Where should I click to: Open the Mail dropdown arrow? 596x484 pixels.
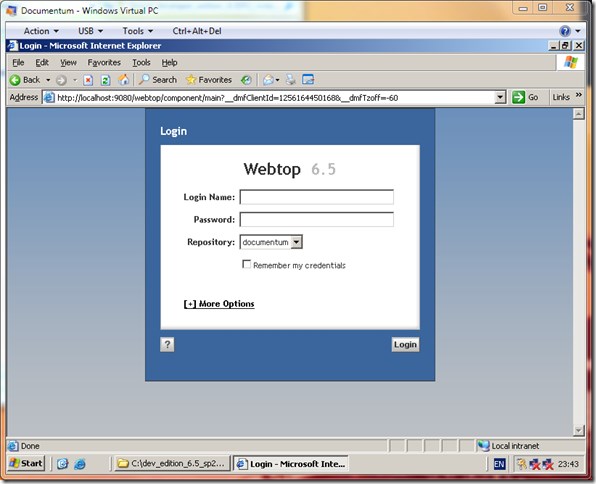[x=277, y=80]
